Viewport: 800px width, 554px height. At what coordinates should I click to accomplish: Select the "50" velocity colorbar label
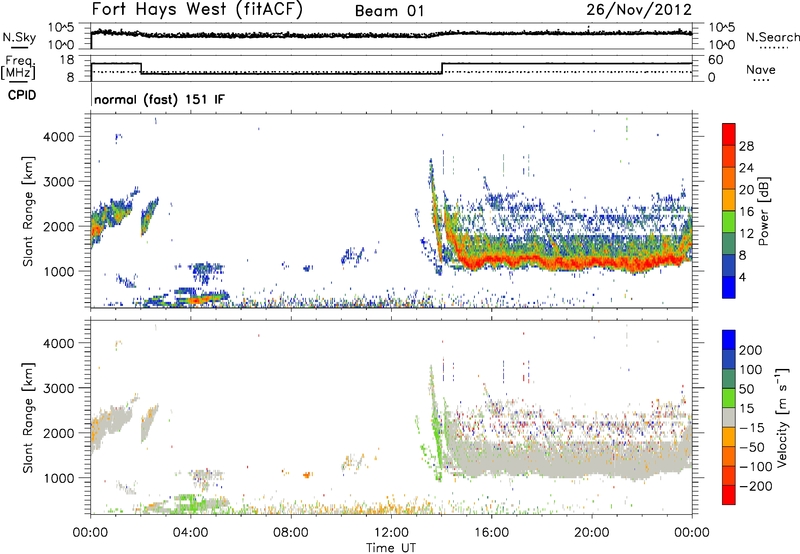(746, 389)
